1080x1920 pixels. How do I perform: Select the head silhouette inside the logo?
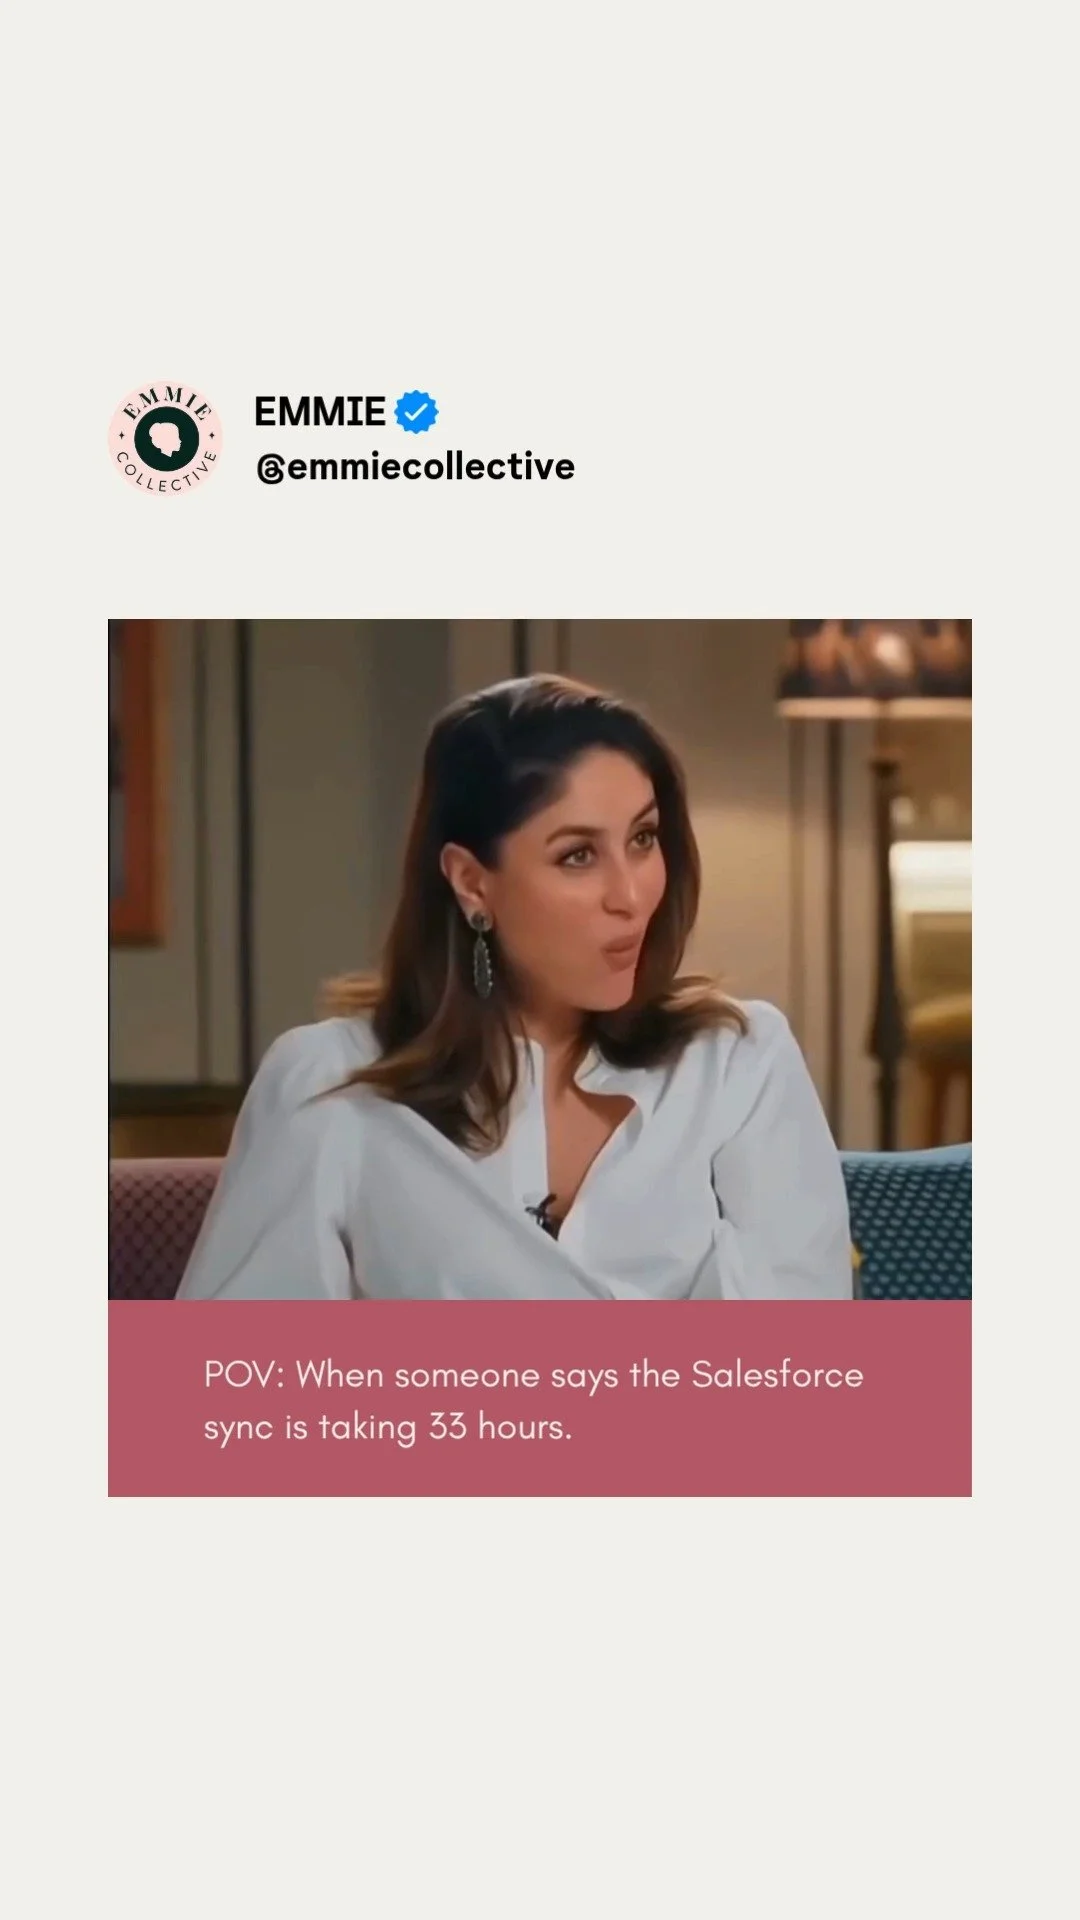166,439
